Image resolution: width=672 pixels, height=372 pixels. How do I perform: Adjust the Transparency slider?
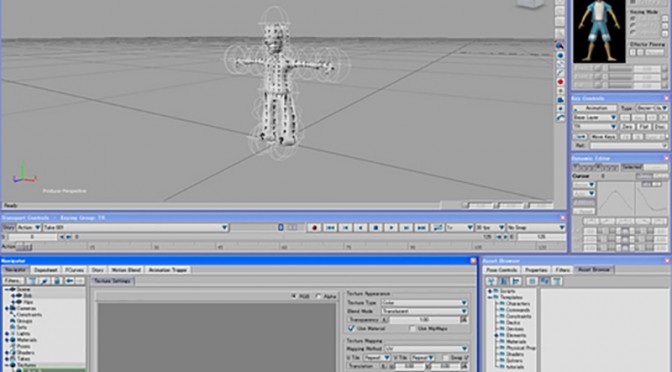(424, 320)
